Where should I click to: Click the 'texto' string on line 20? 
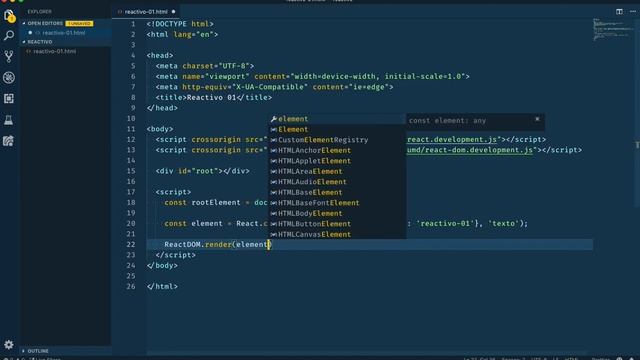coord(504,224)
